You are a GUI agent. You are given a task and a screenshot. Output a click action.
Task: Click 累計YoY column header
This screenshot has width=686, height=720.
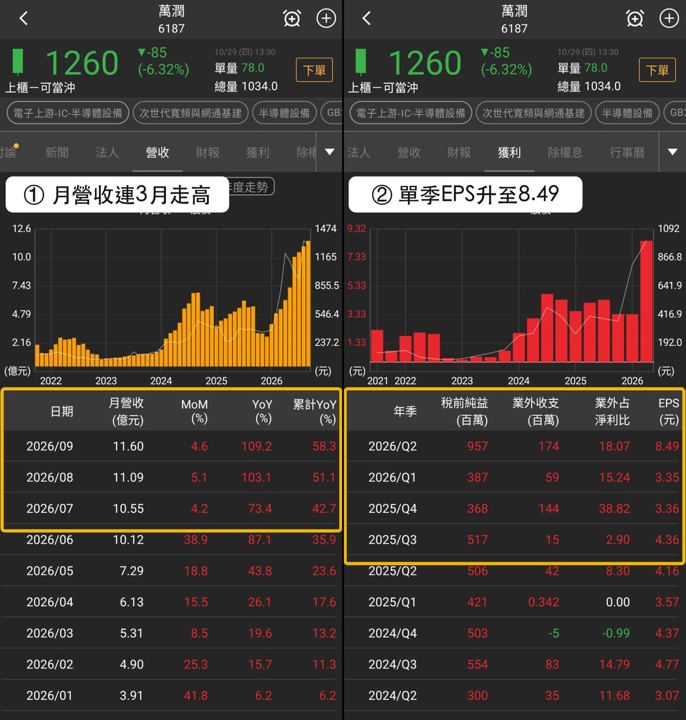point(315,411)
